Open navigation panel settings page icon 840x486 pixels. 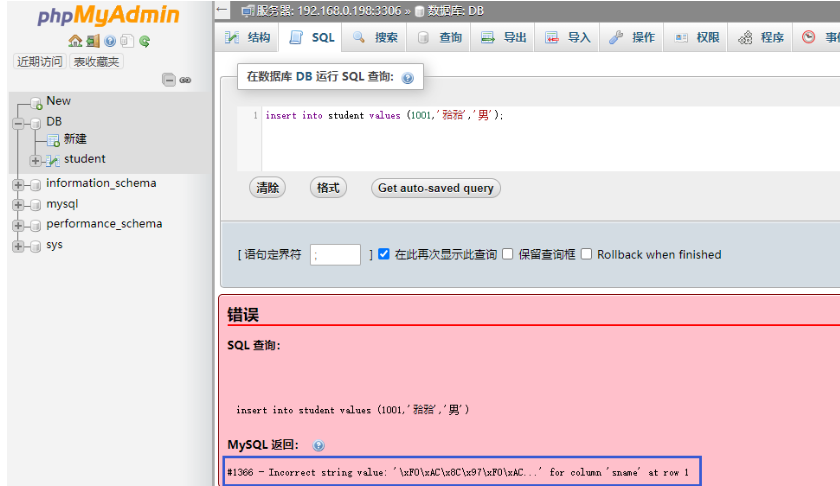point(127,41)
